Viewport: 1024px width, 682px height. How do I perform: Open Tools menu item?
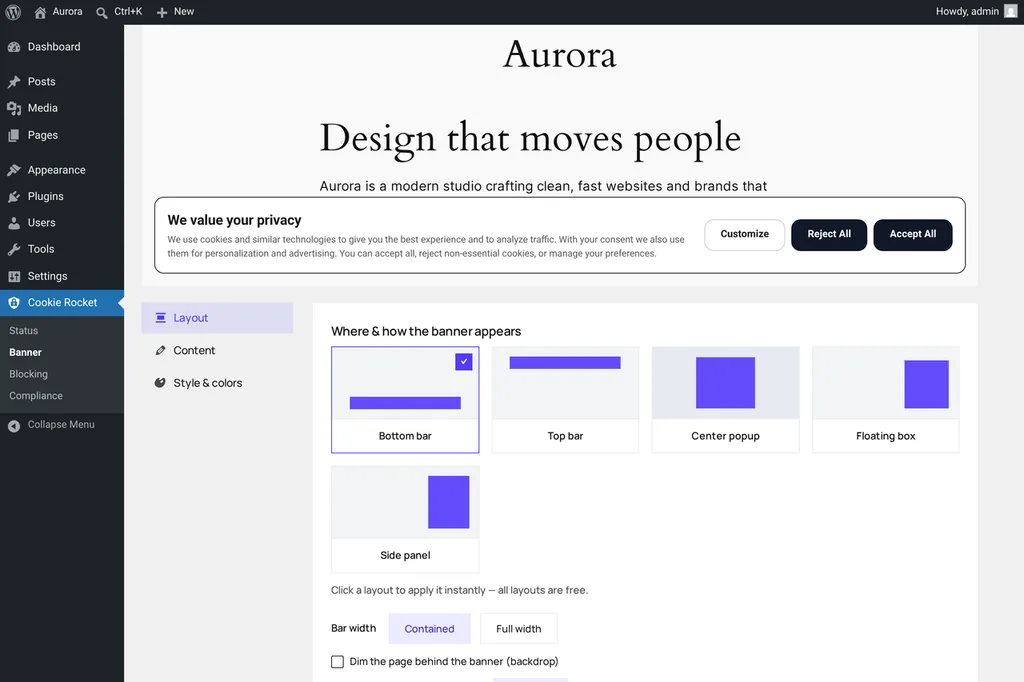tap(62, 250)
